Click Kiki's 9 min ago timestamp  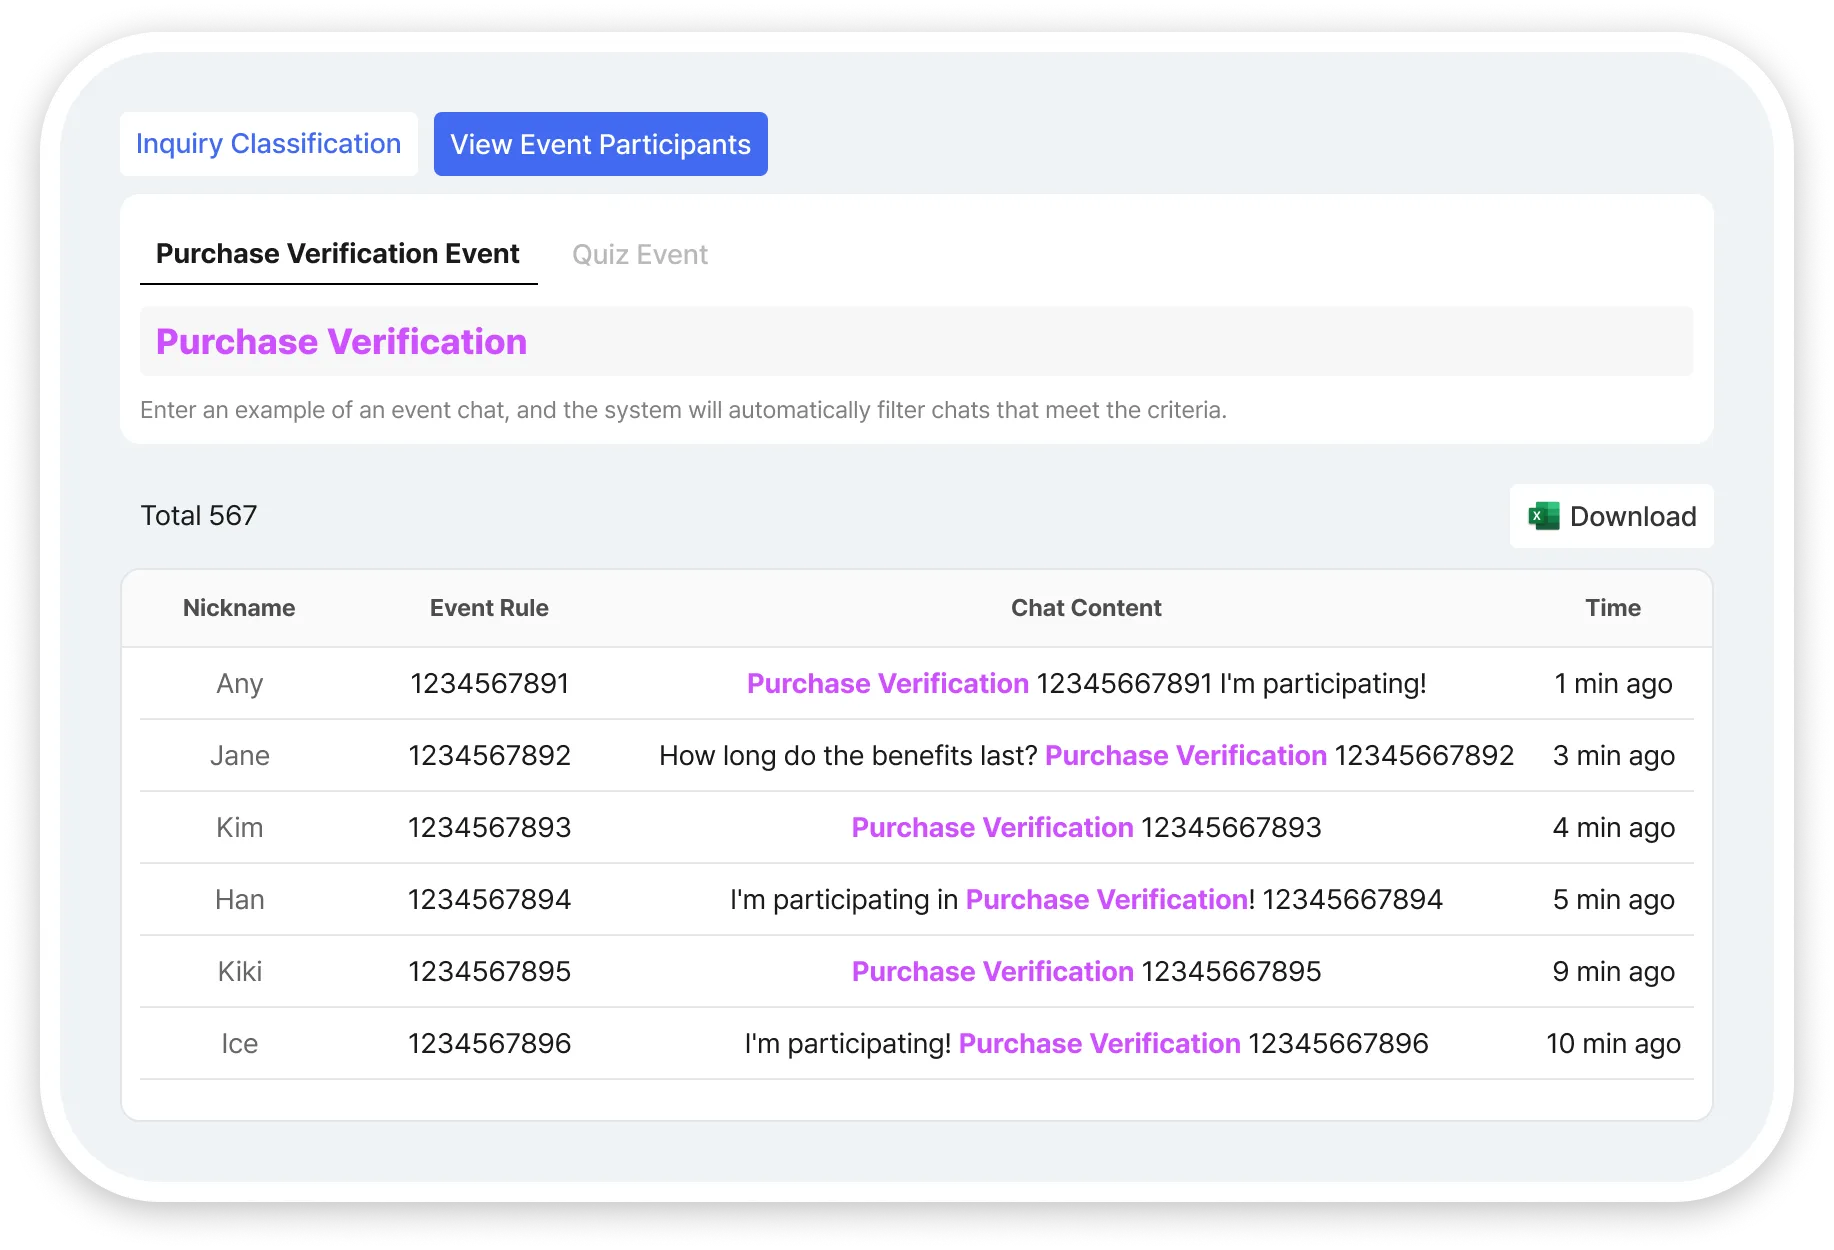tap(1613, 972)
